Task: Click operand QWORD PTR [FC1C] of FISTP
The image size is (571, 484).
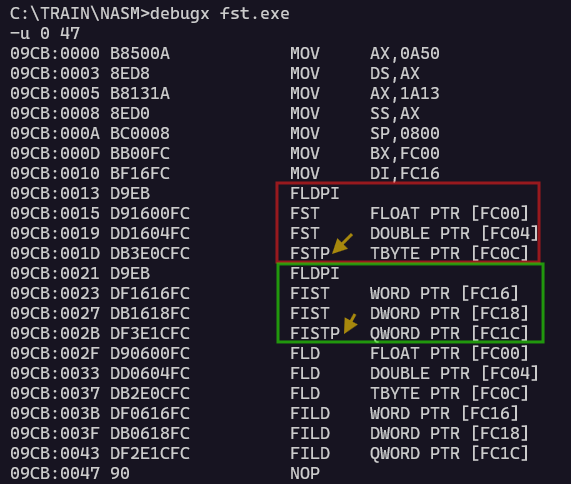Action: pos(449,333)
